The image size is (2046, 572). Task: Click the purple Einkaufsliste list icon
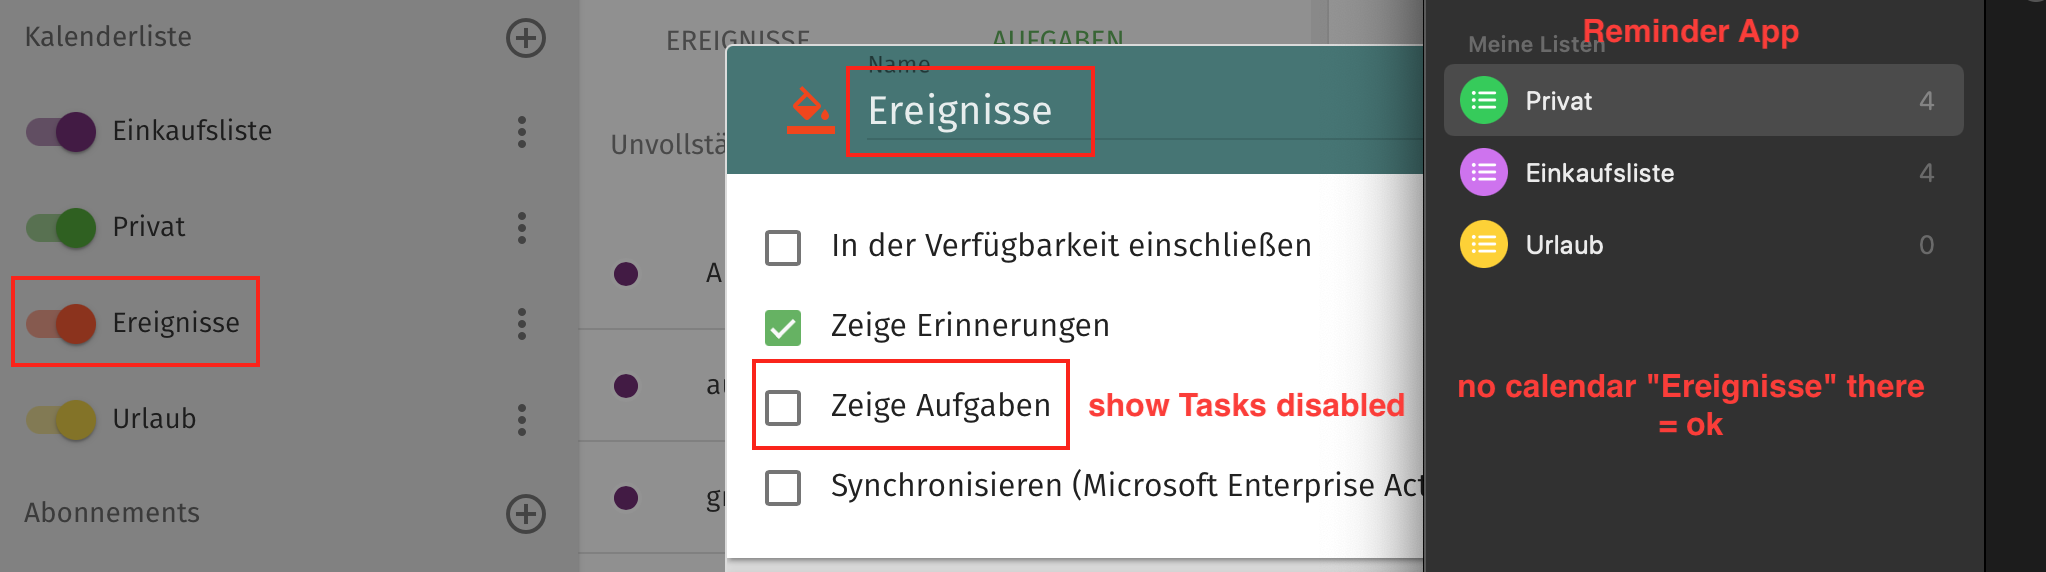[1484, 173]
